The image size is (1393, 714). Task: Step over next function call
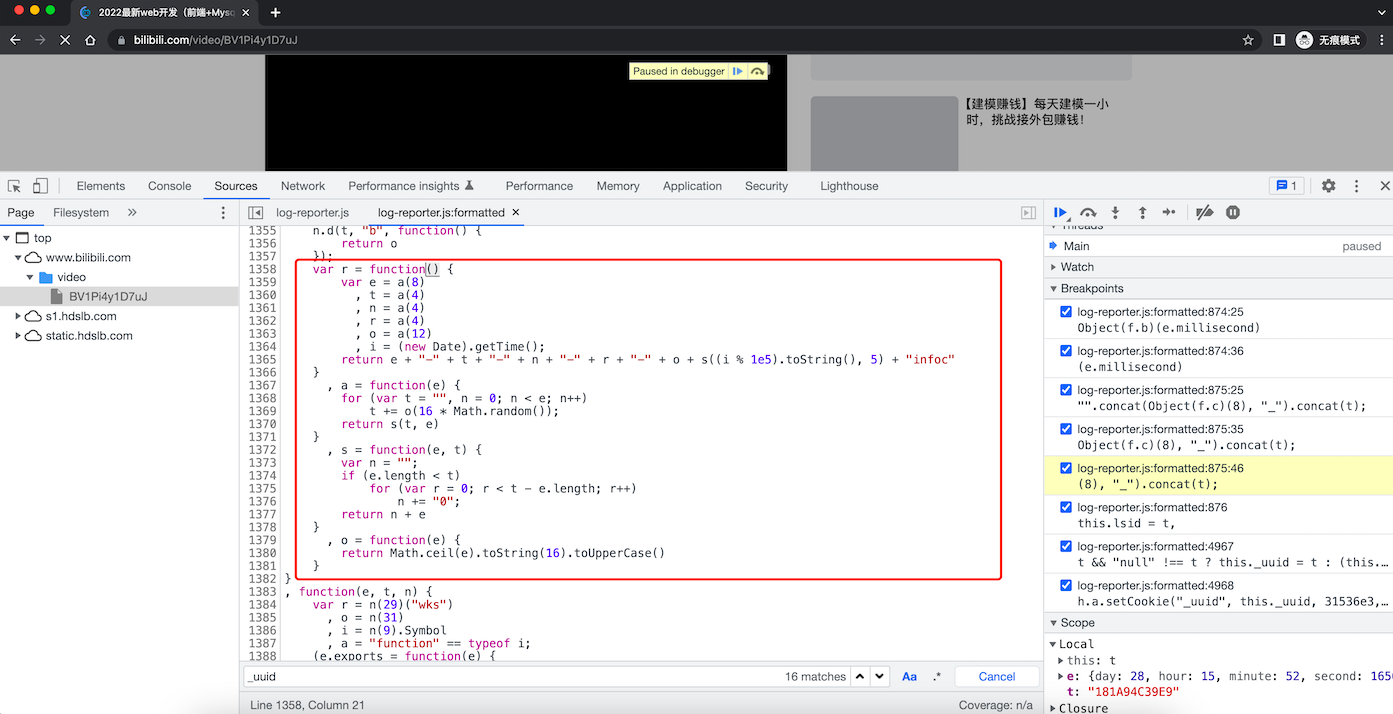tap(1089, 212)
